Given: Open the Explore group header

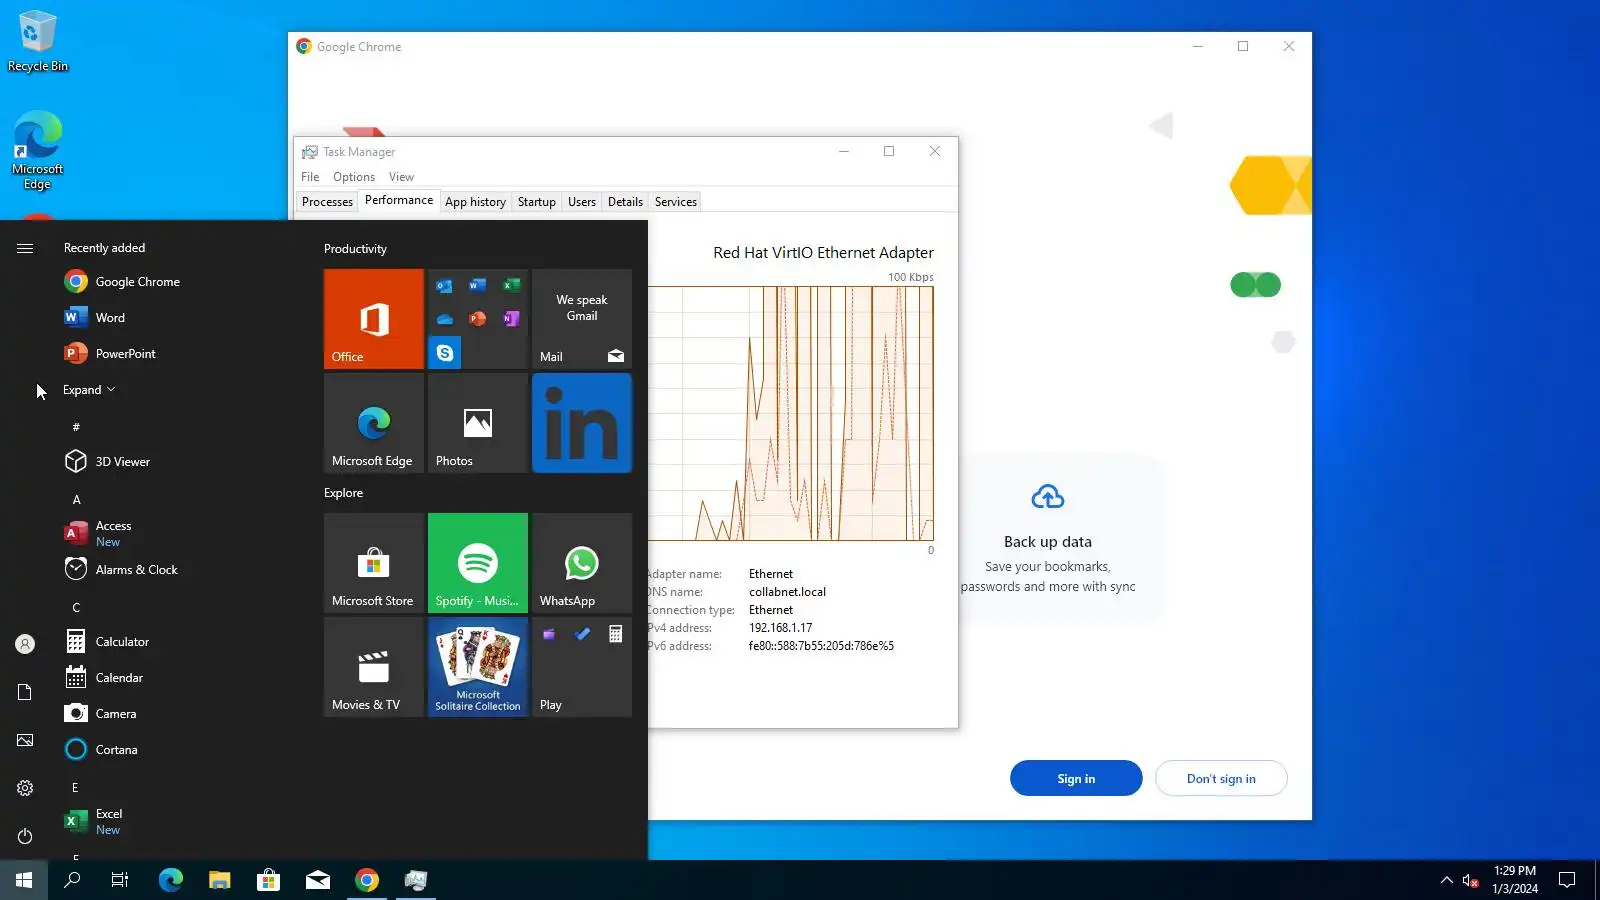Looking at the screenshot, I should 343,493.
